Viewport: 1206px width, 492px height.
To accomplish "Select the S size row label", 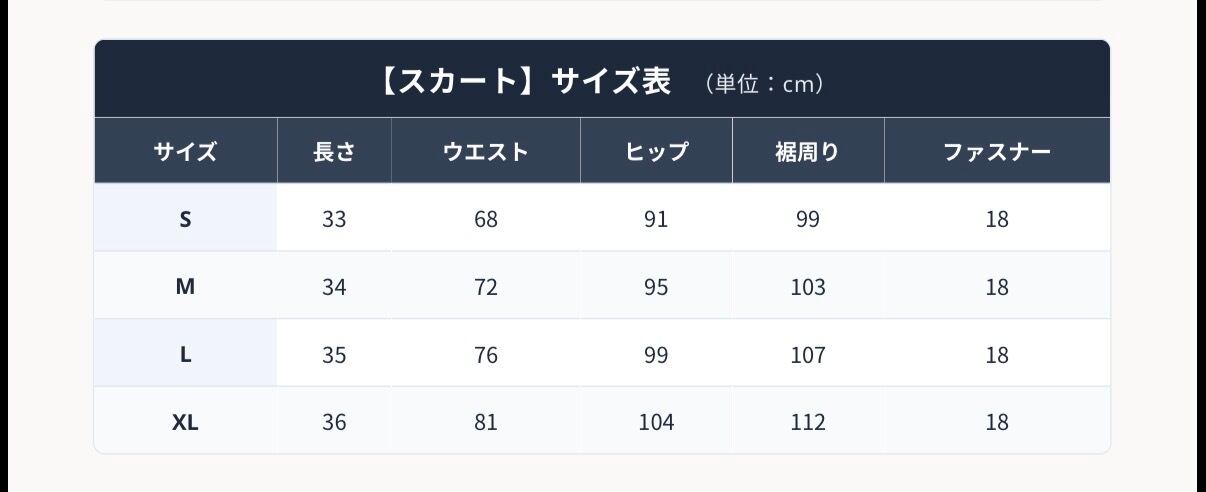I will [x=185, y=219].
